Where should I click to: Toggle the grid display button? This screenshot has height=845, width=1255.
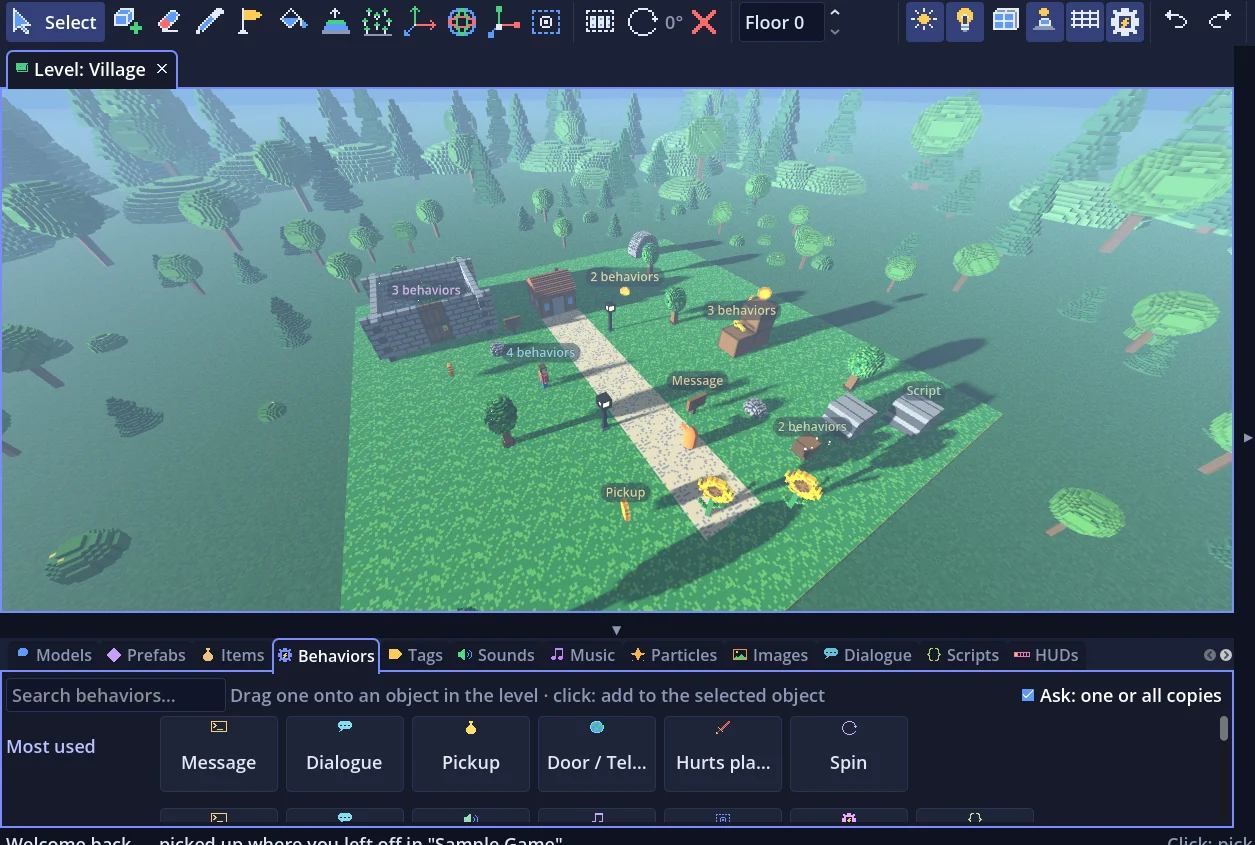point(1085,22)
